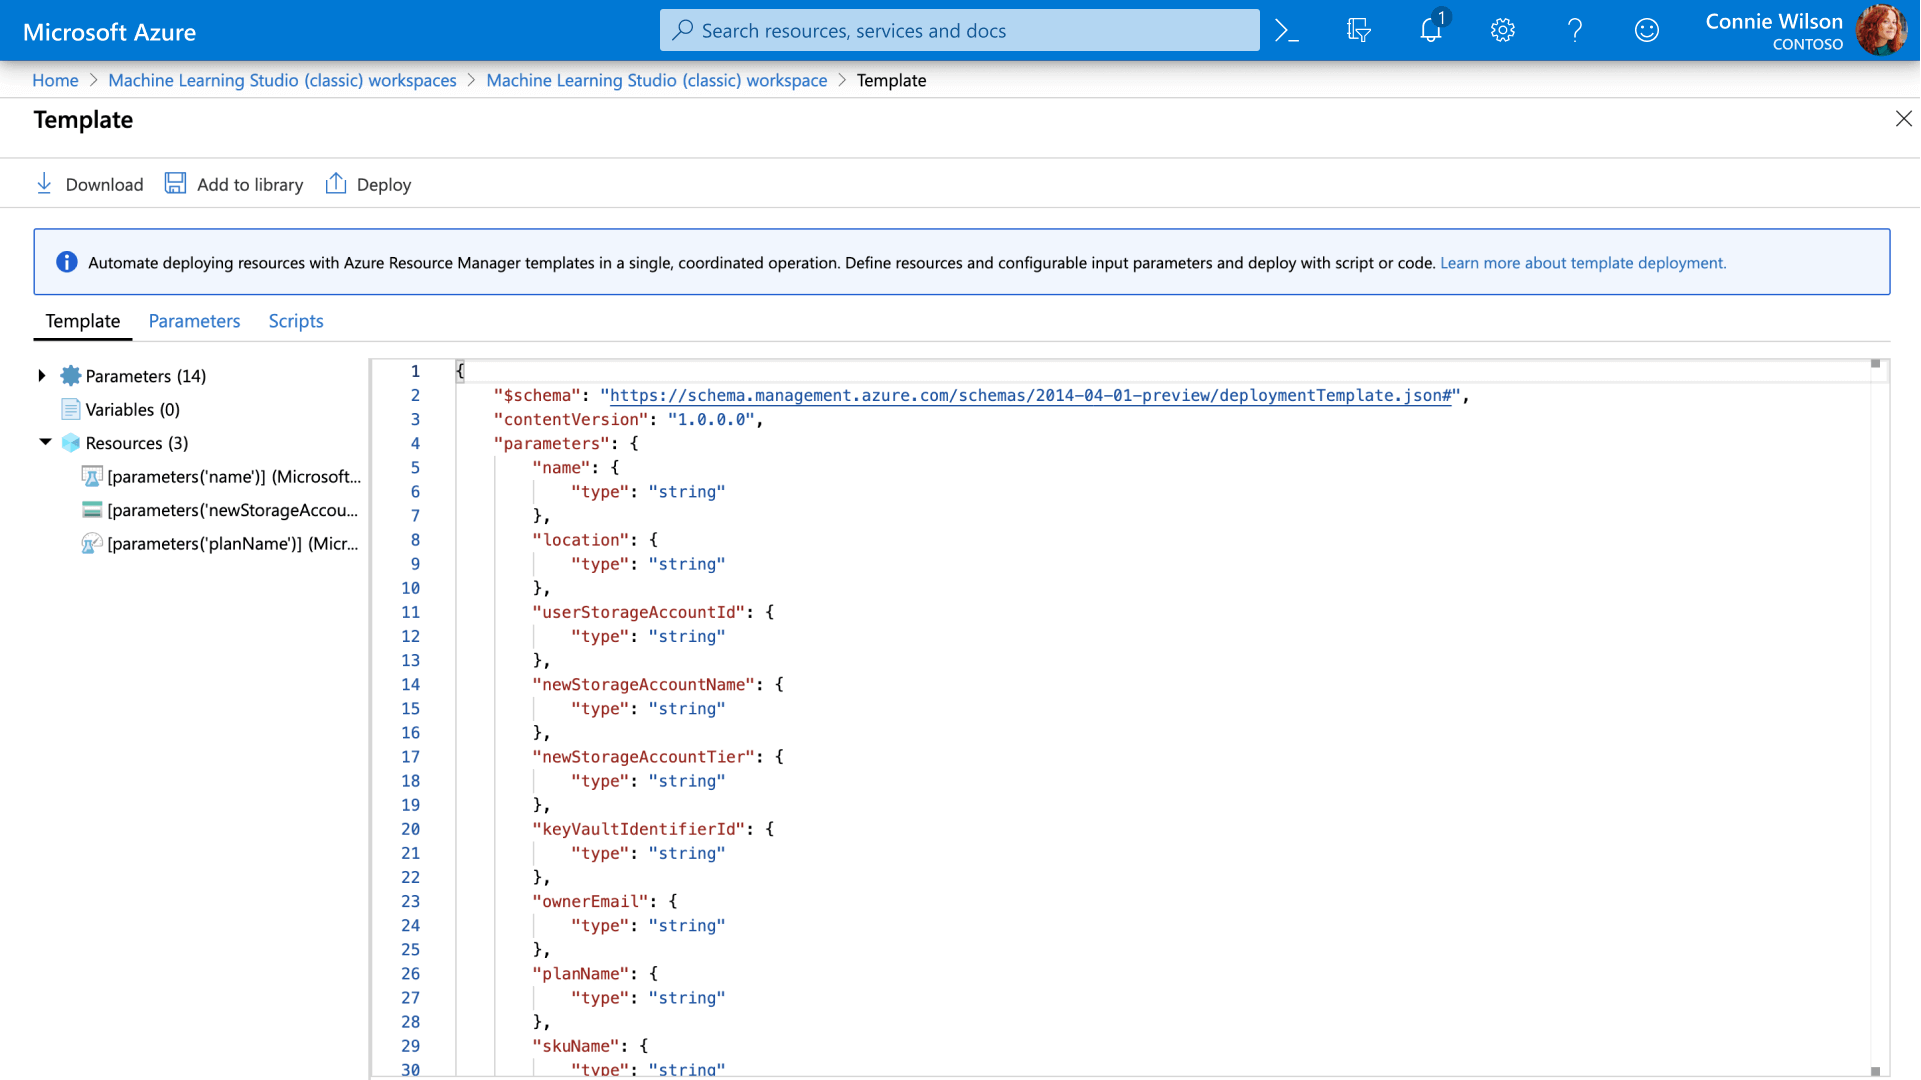Click the Download button label

point(105,185)
